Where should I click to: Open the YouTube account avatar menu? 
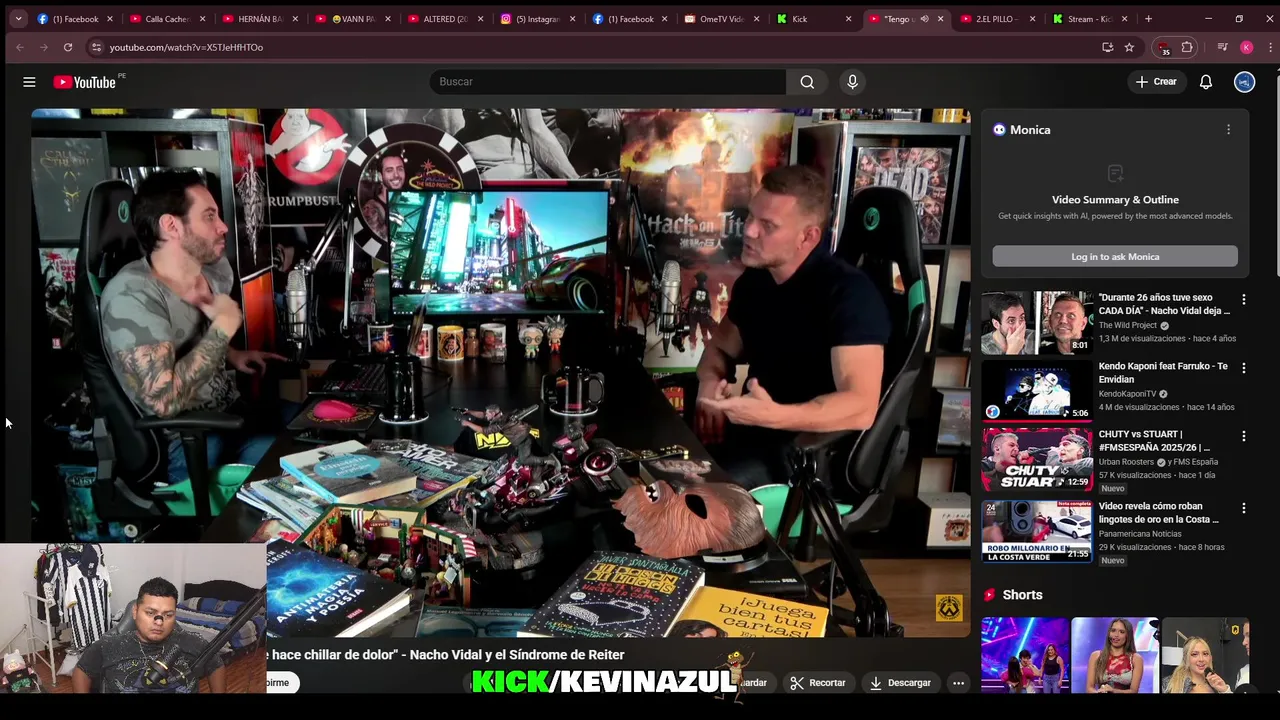[1244, 82]
